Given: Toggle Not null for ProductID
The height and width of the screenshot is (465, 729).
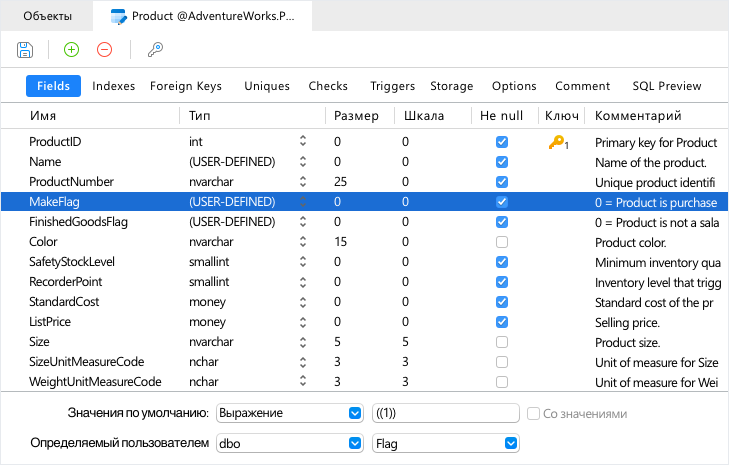Looking at the screenshot, I should [502, 142].
